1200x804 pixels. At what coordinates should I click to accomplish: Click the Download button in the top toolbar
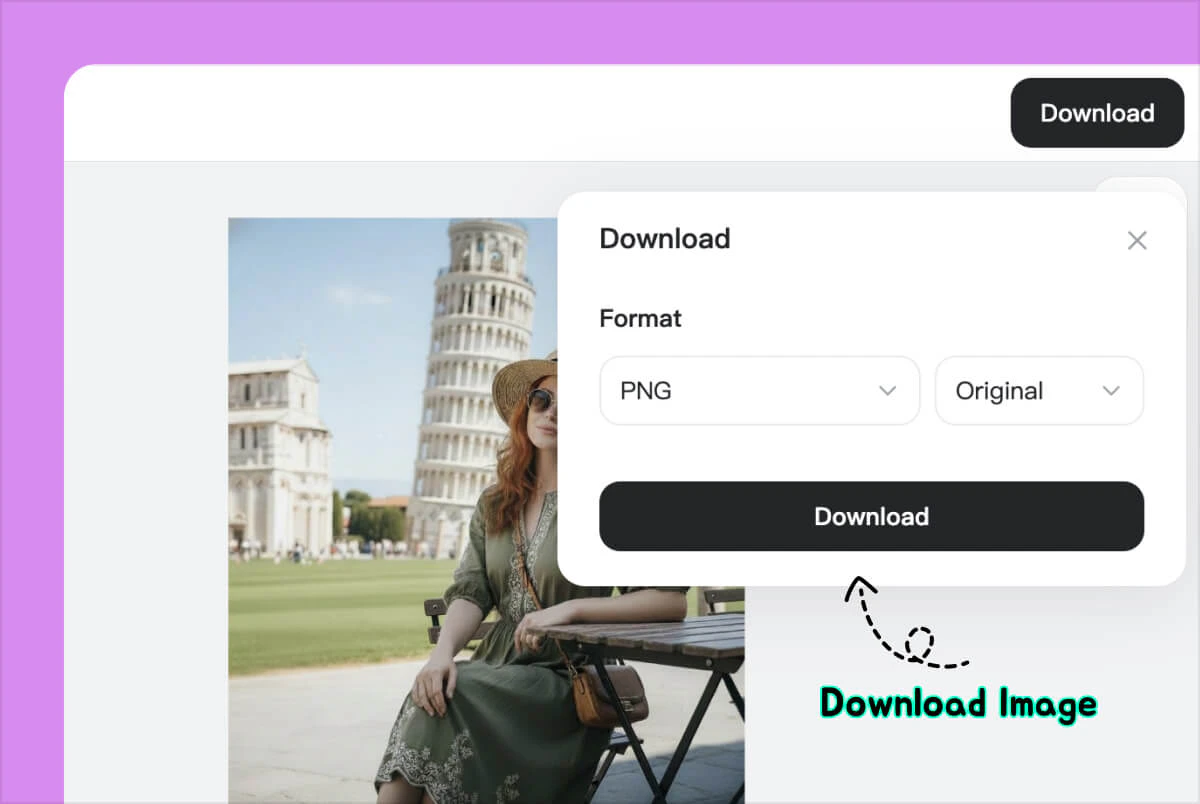tap(1097, 112)
